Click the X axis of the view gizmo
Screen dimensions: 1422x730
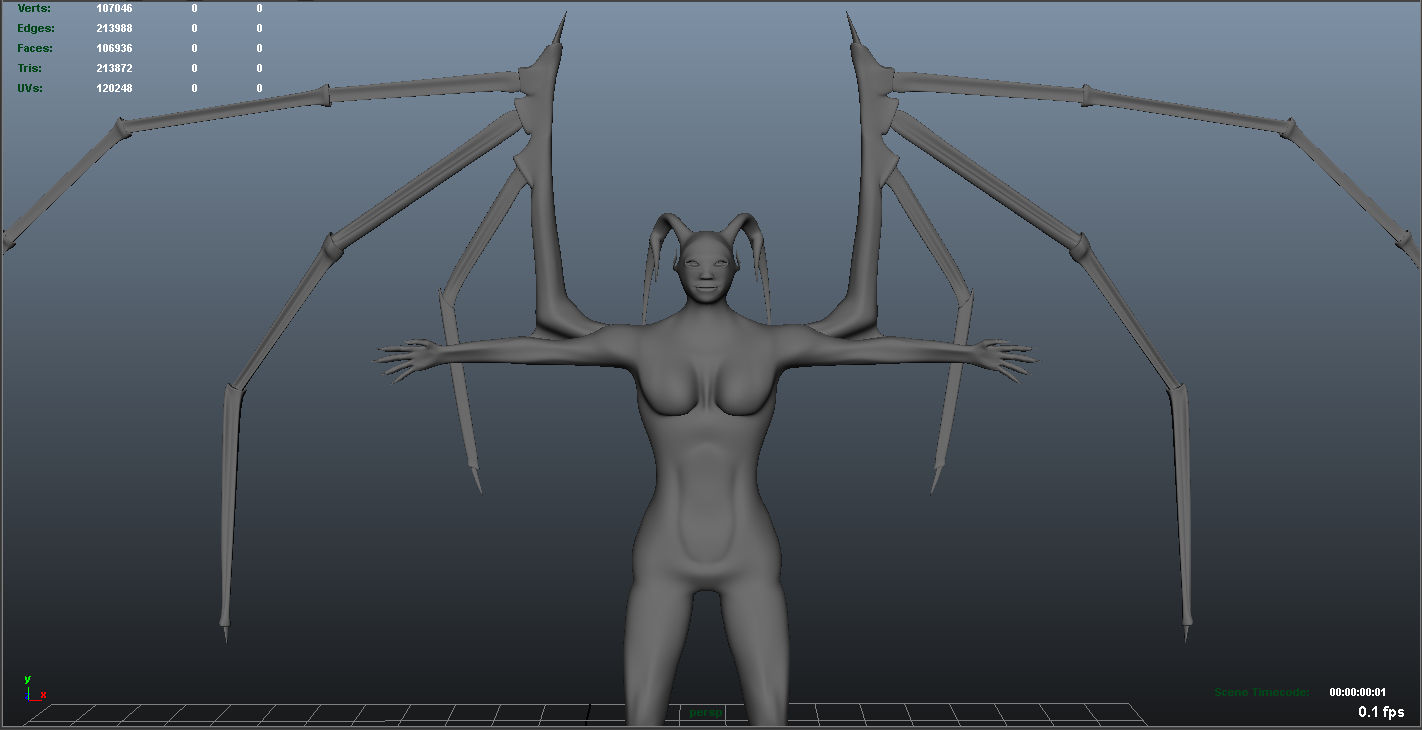[x=45, y=693]
